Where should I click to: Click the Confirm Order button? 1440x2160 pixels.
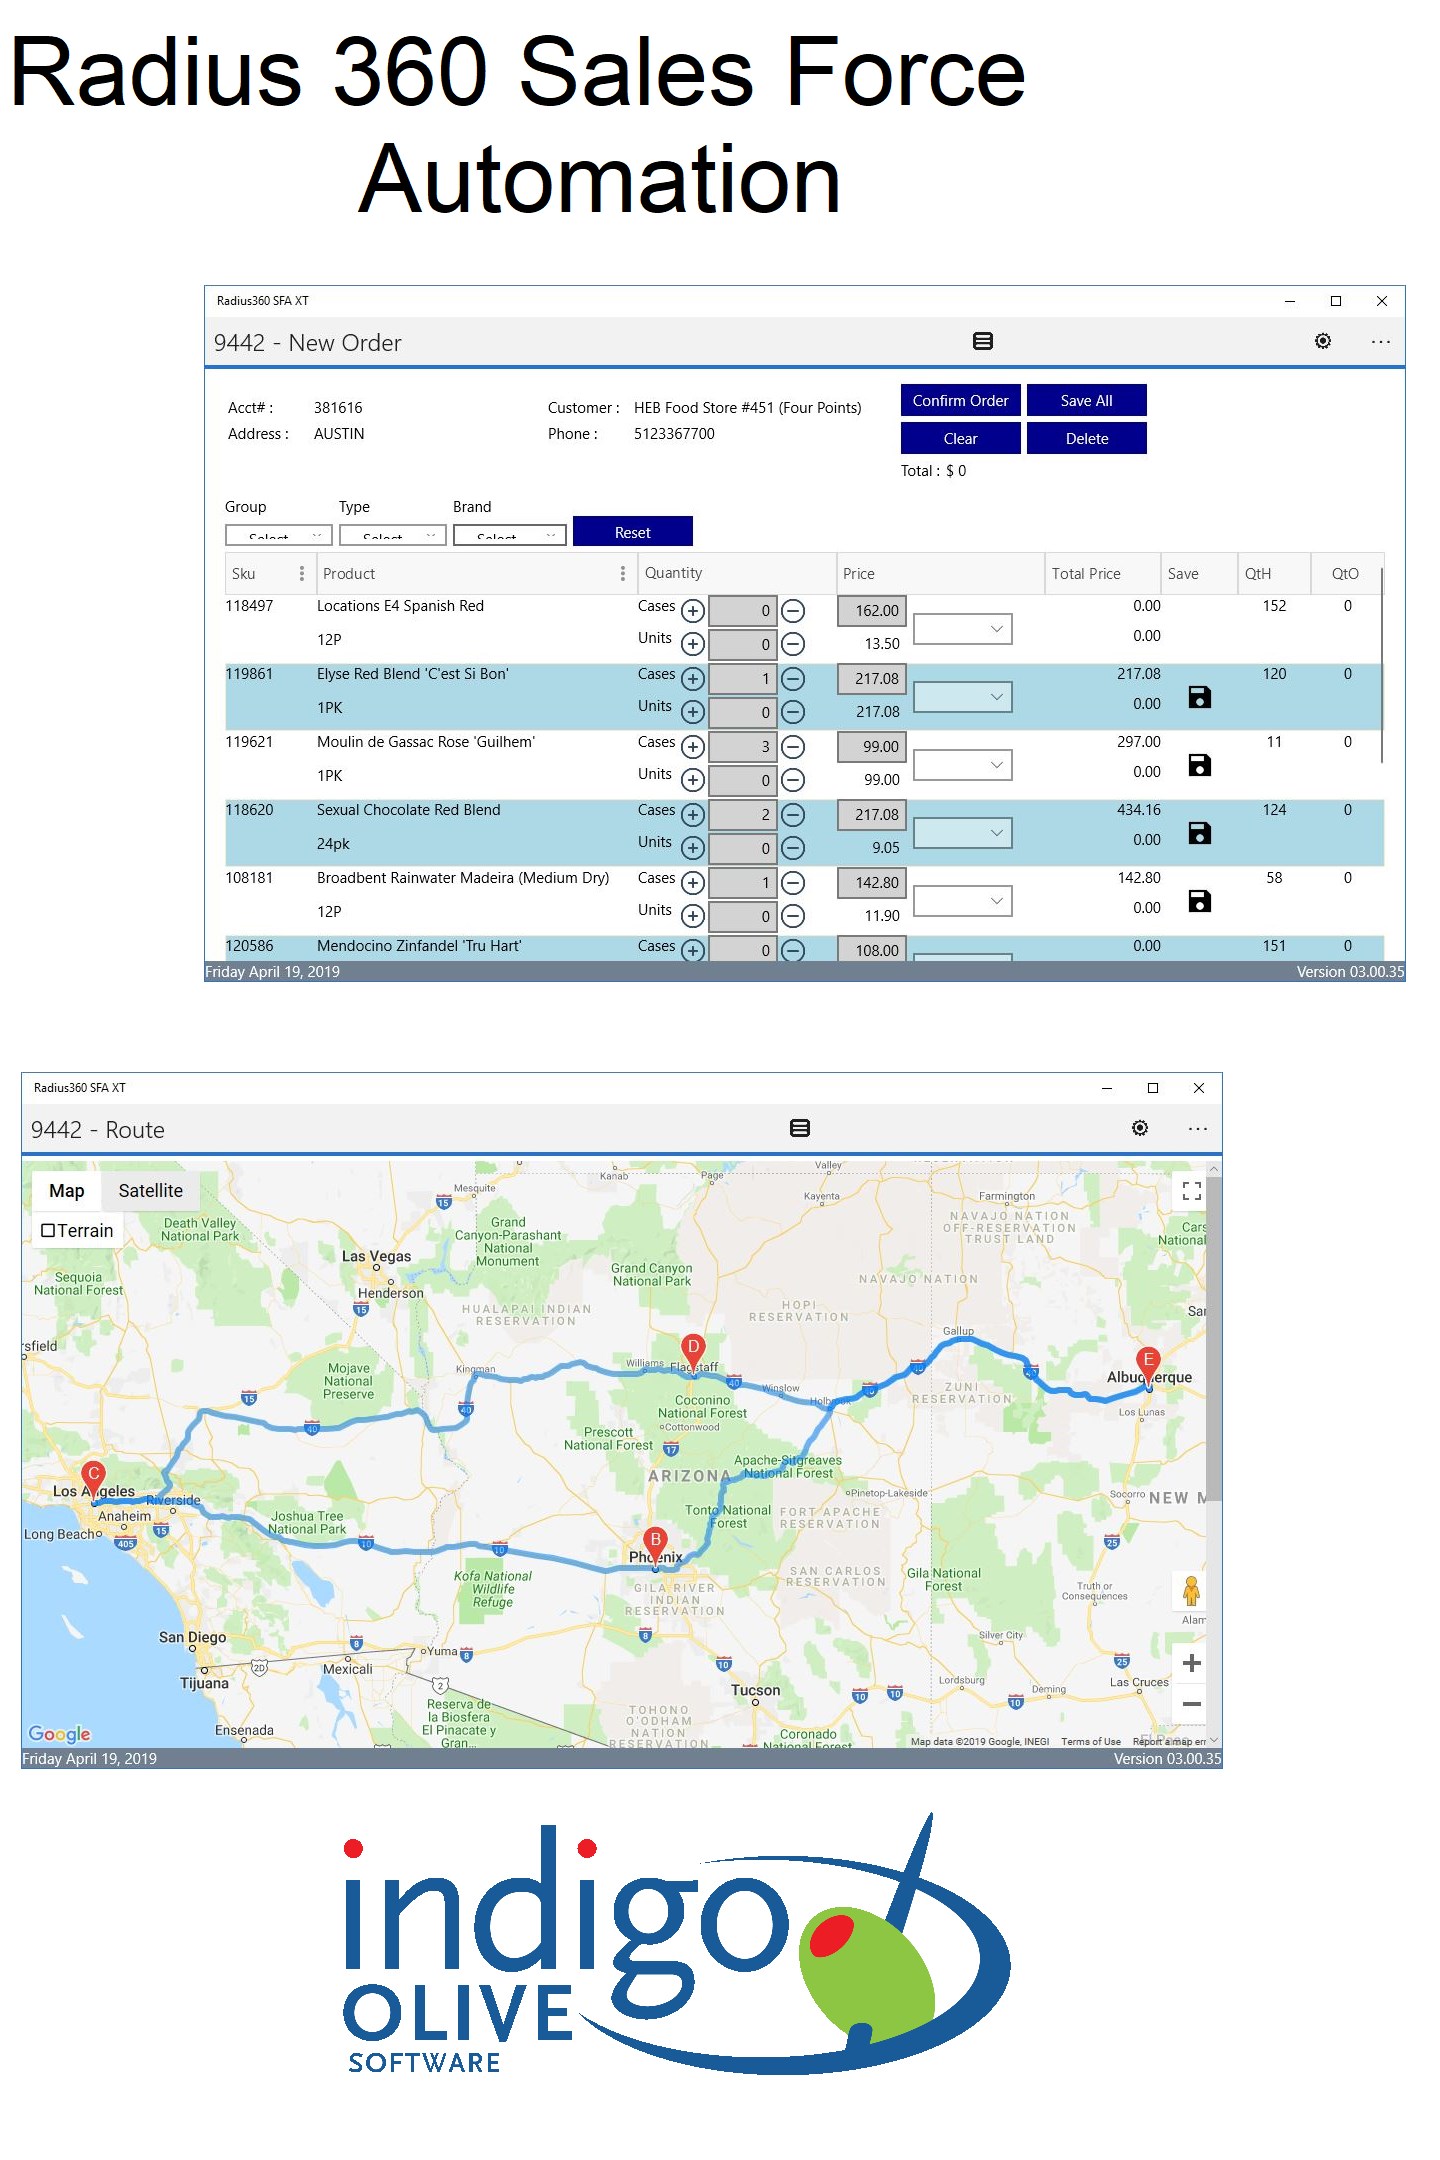click(x=960, y=400)
